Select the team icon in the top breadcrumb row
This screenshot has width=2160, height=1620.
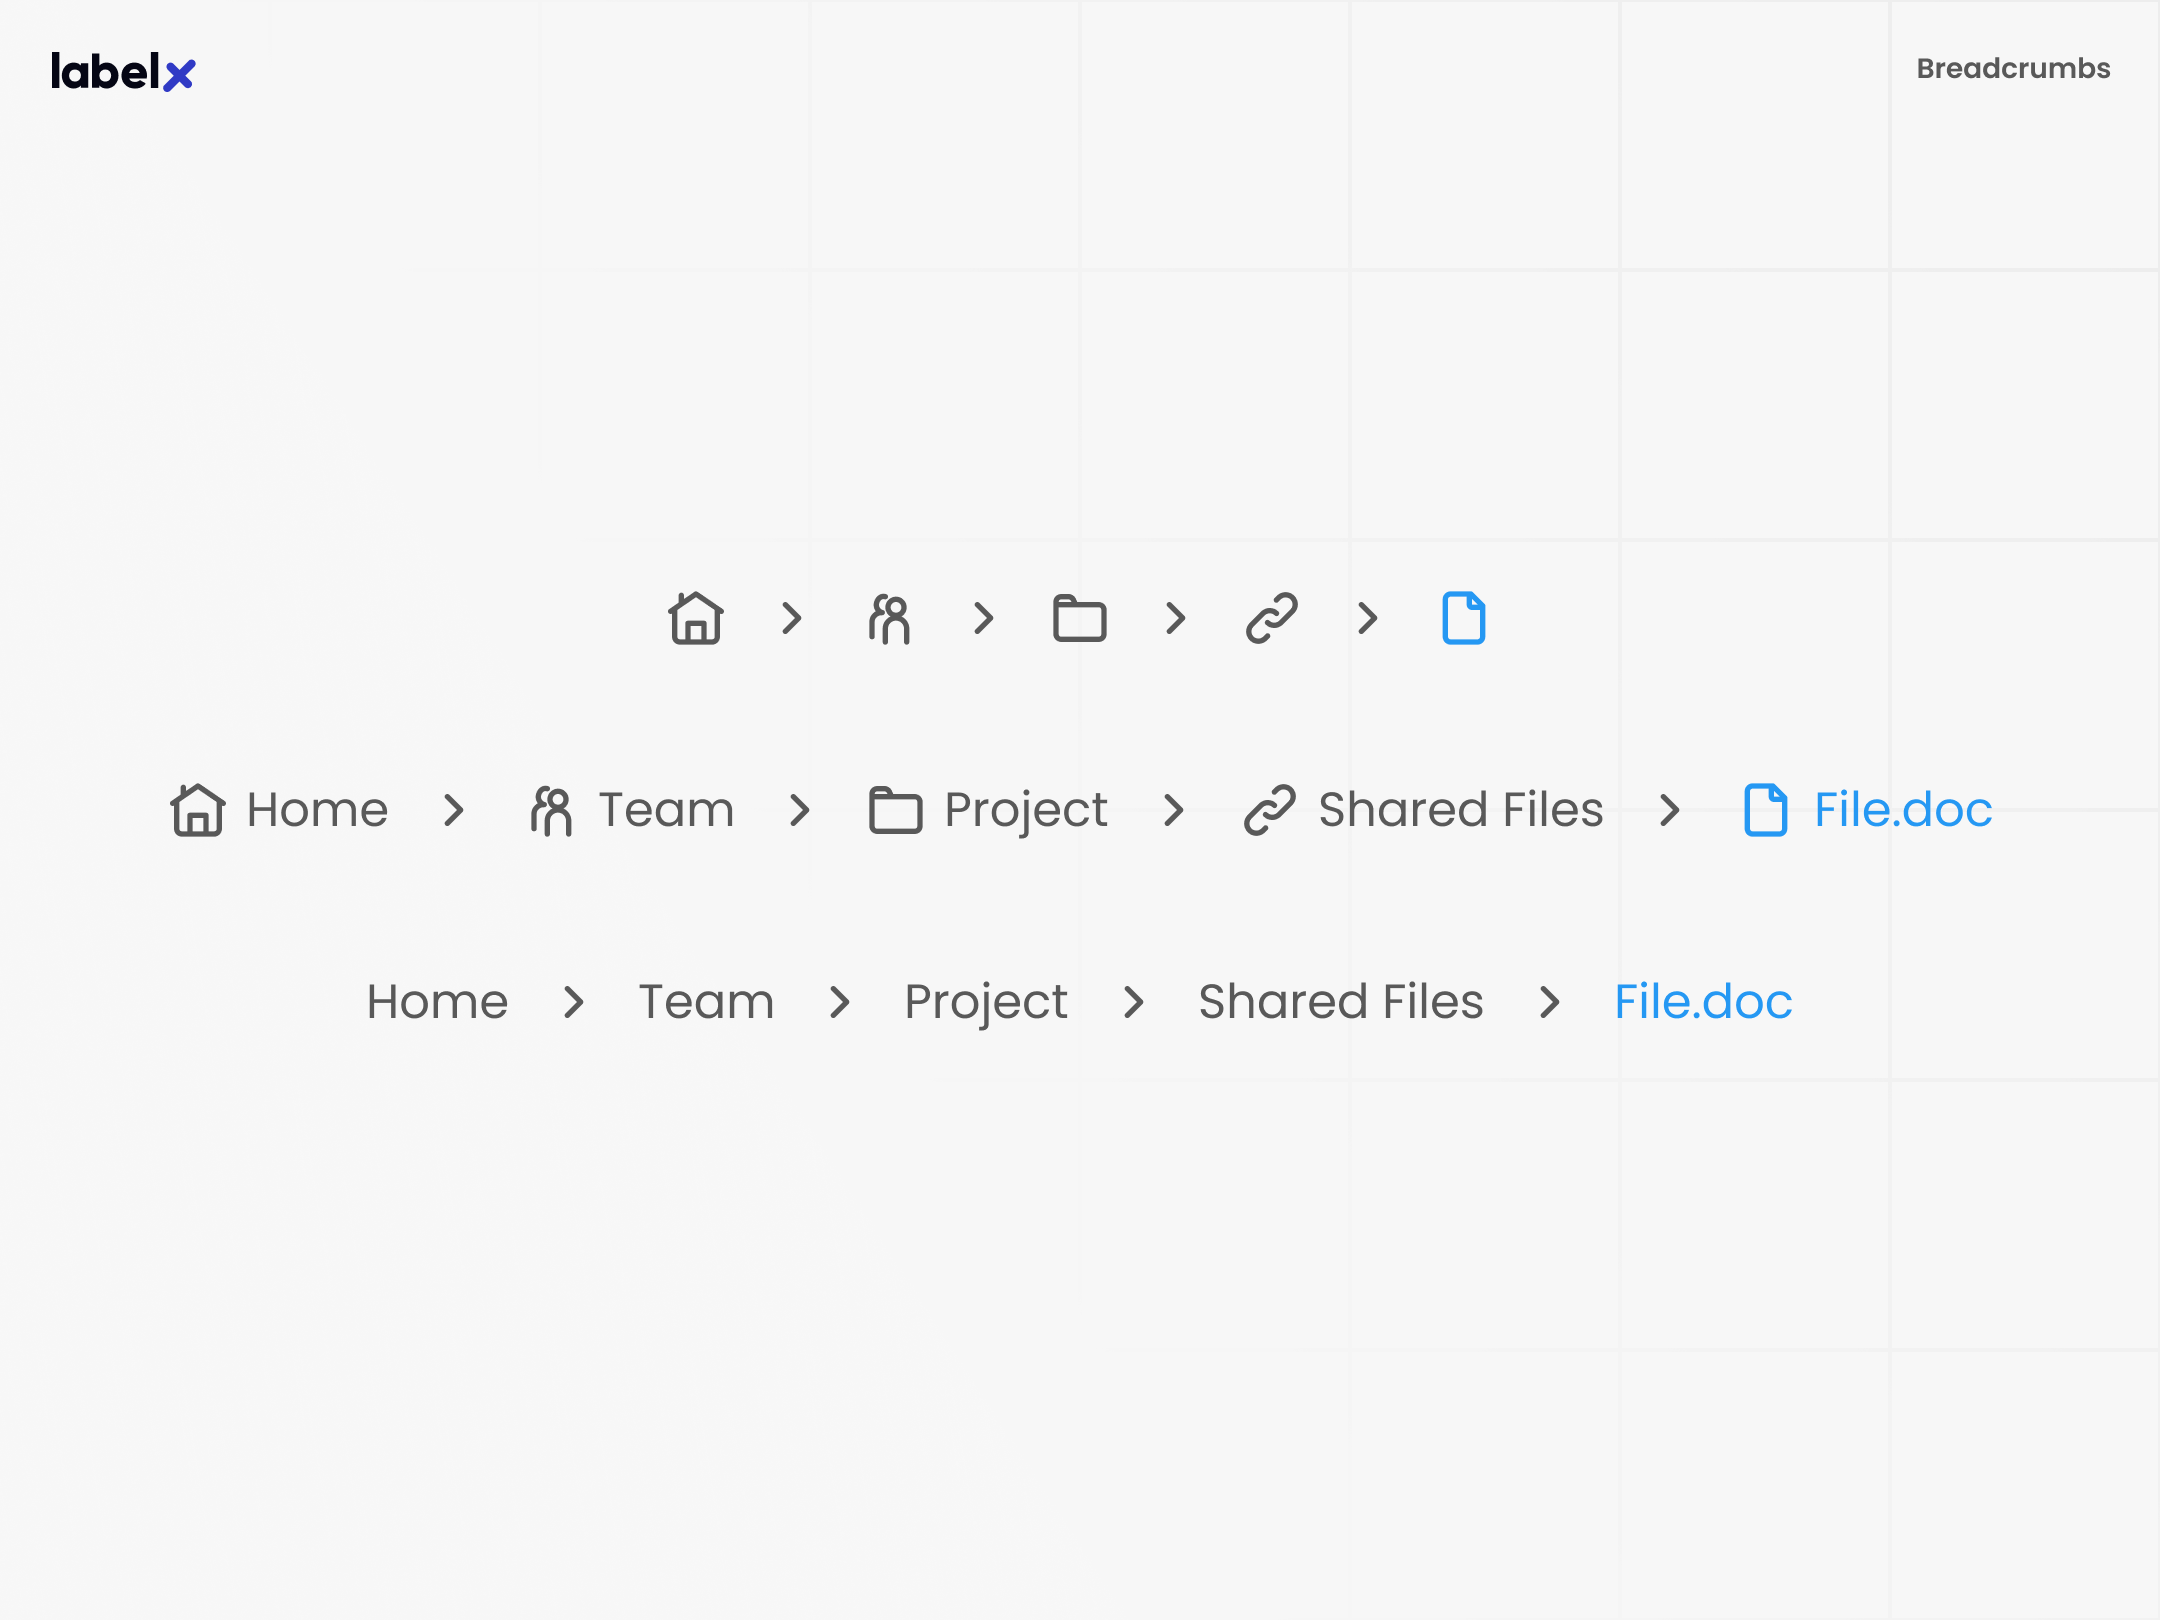[889, 618]
